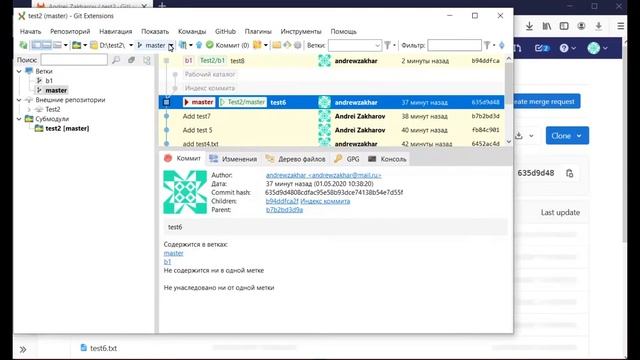Click the settings gear icon in the toolbar
Screen dimensions: 640x360
(298, 45)
